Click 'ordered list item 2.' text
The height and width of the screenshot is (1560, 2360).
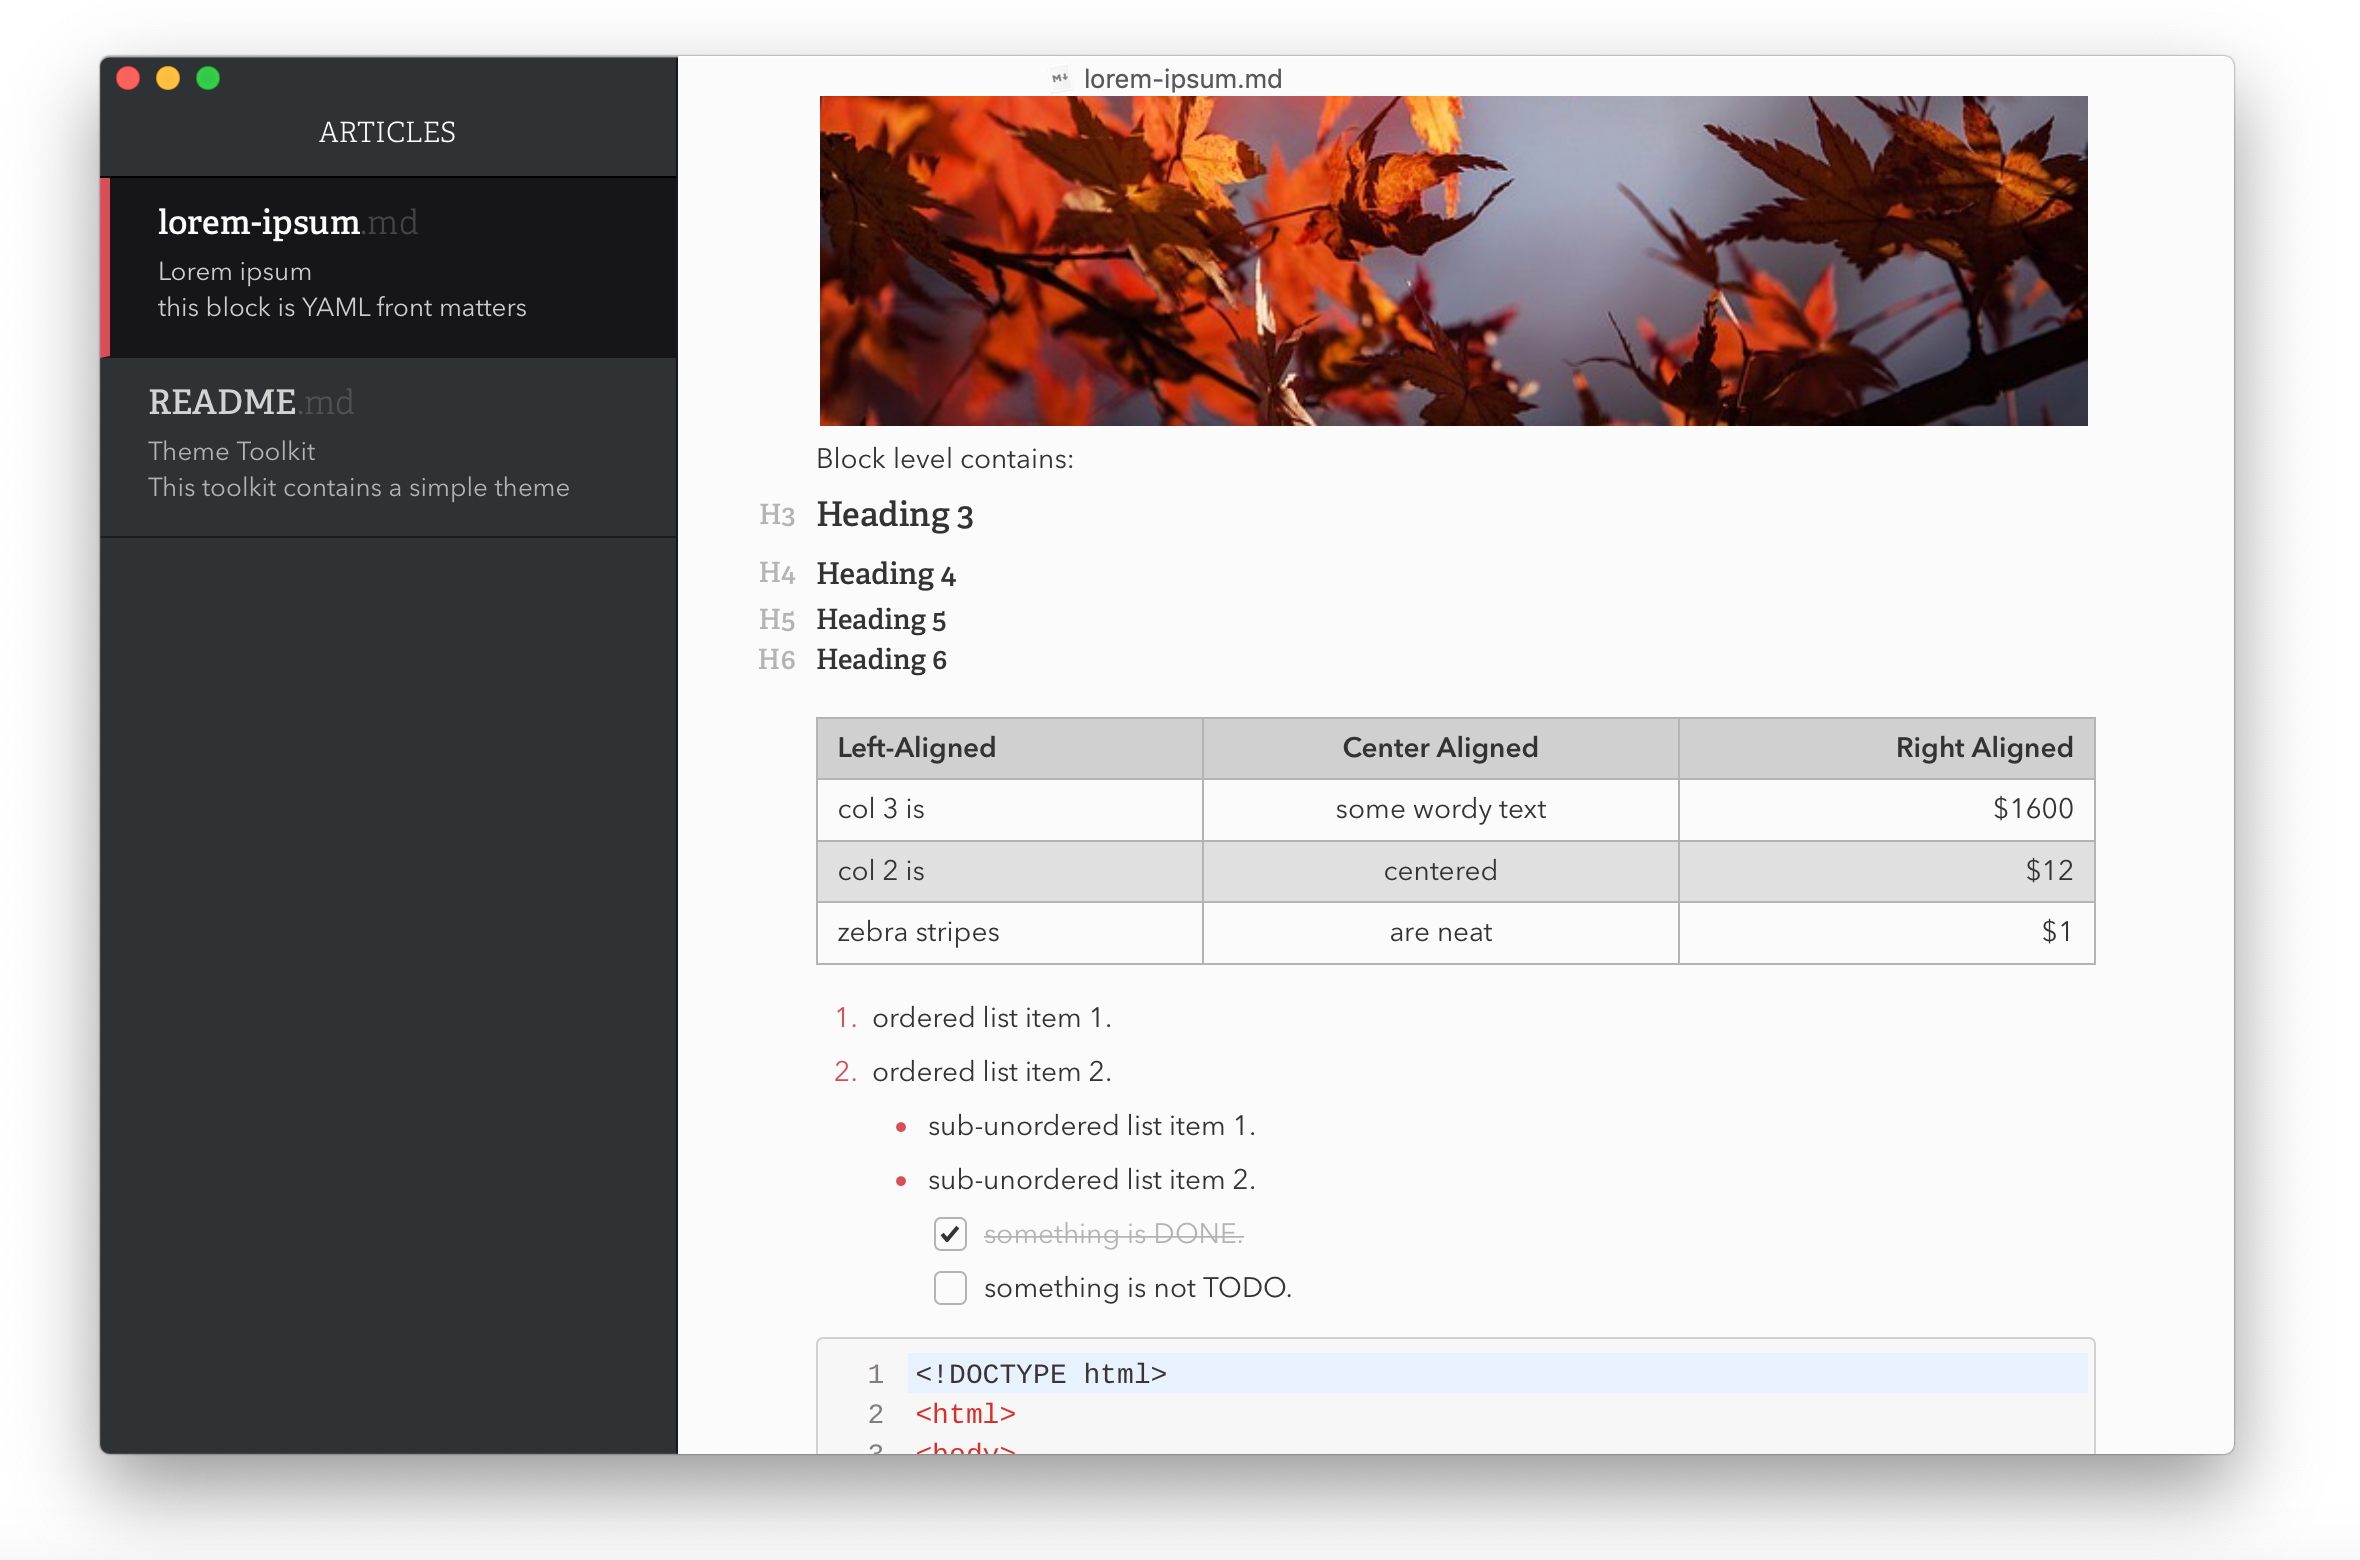click(x=991, y=1072)
